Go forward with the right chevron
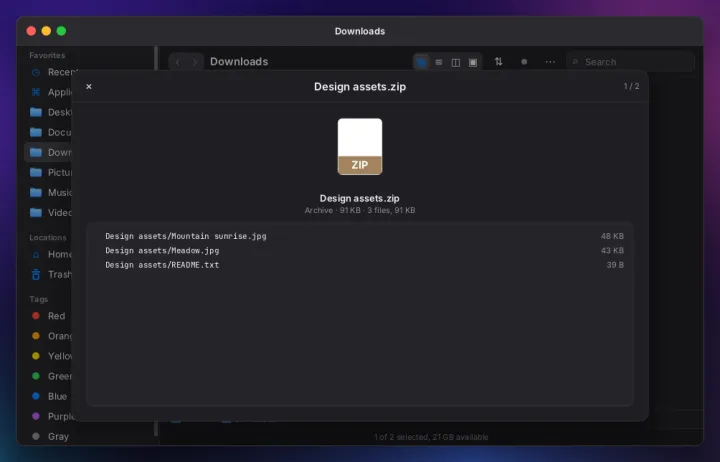The height and width of the screenshot is (462, 720). 195,62
